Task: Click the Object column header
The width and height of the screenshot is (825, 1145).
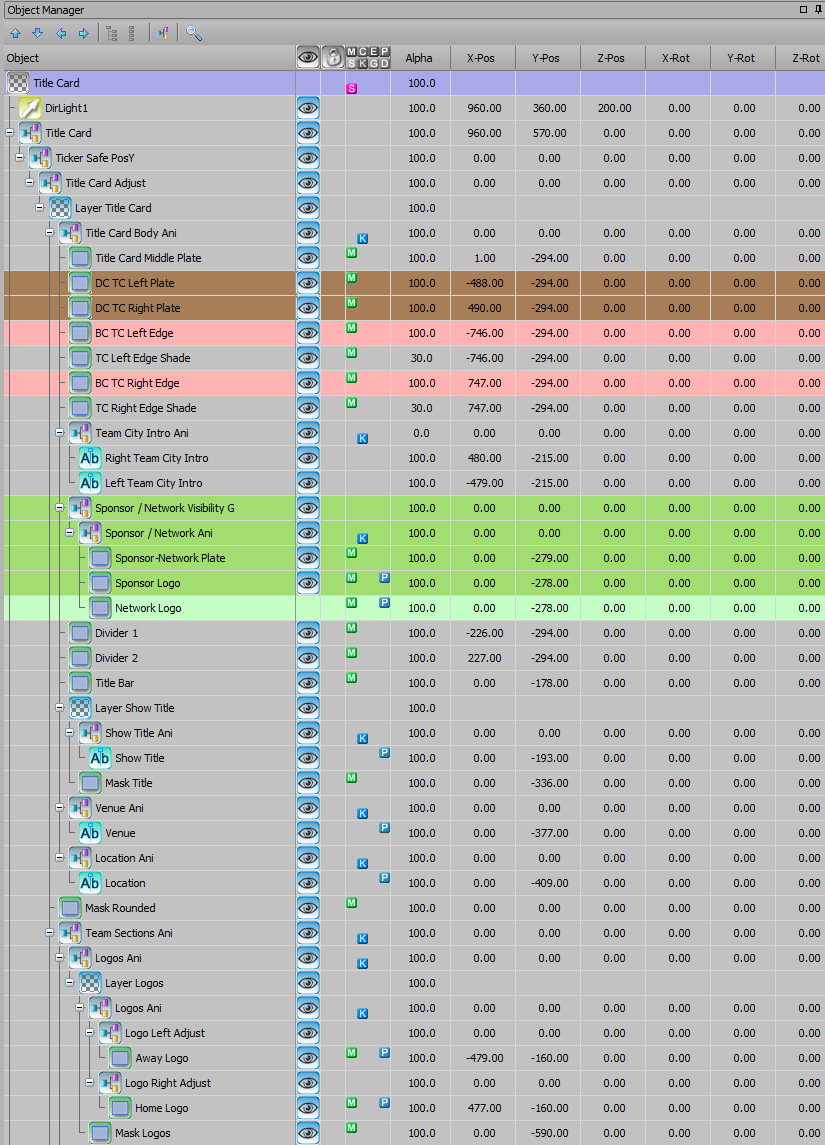Action: pyautogui.click(x=149, y=58)
